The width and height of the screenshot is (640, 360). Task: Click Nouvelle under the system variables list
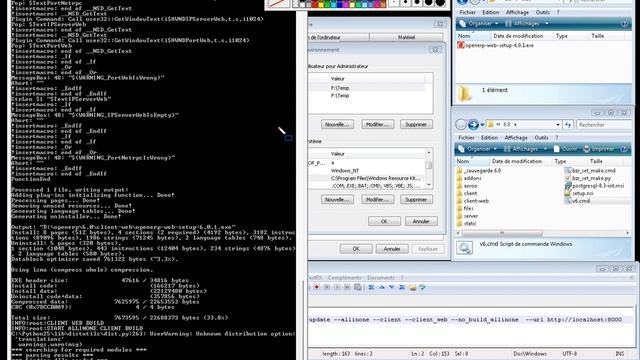pos(337,200)
